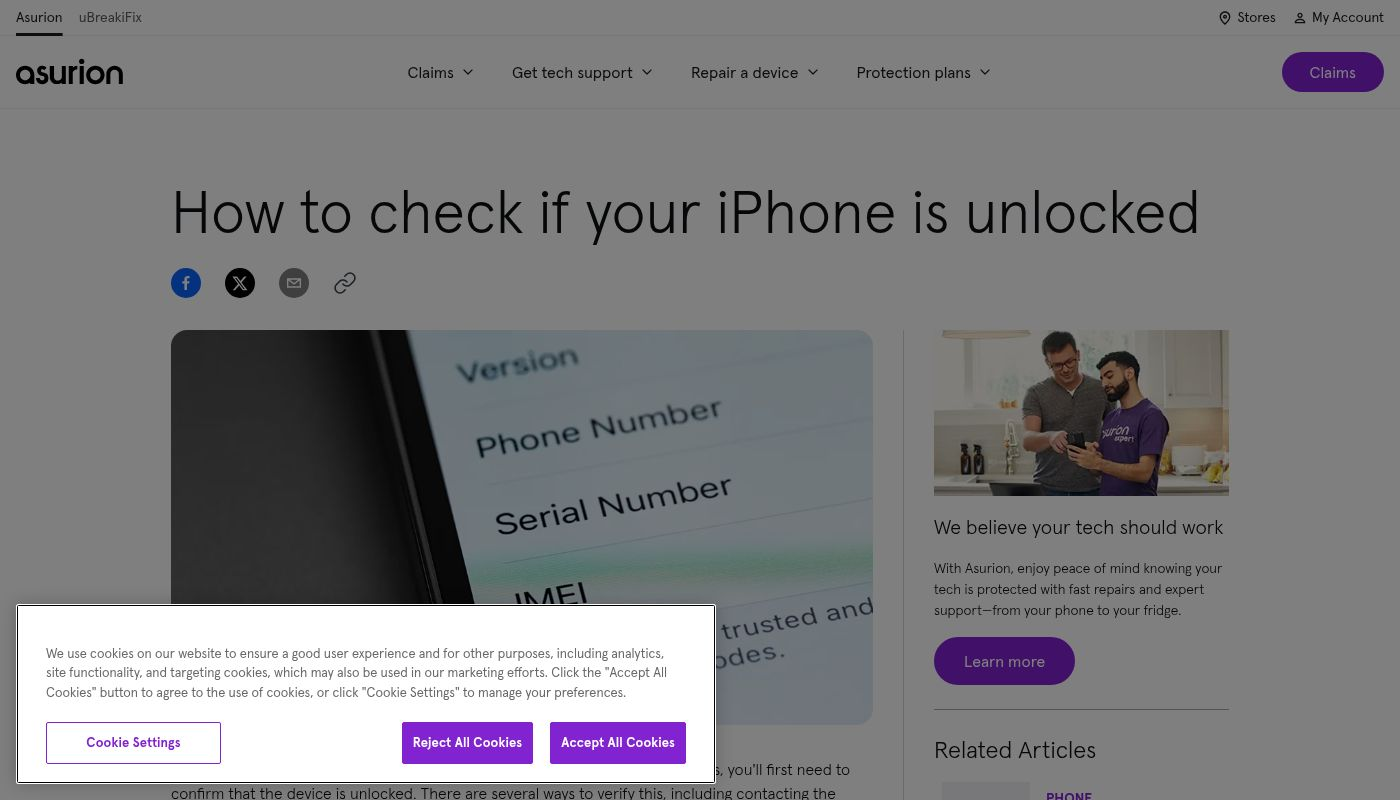Open the Get tech support dropdown
The height and width of the screenshot is (800, 1400).
click(x=582, y=73)
